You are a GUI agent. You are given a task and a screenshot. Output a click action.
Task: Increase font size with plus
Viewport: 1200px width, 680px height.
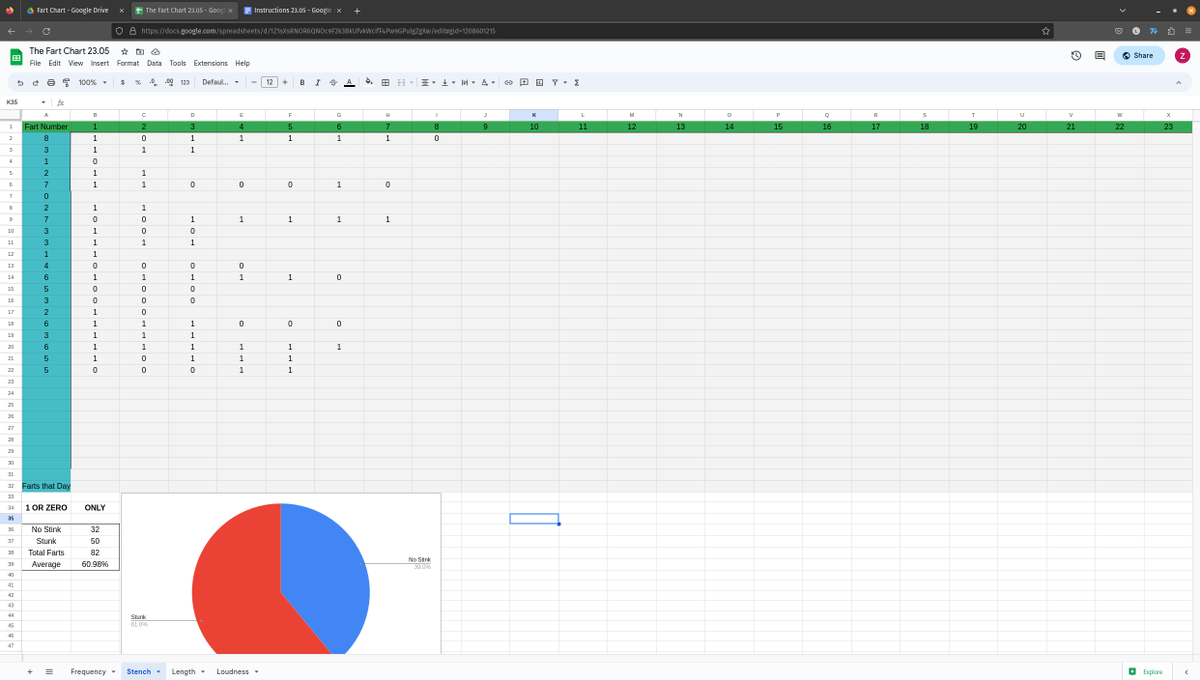pyautogui.click(x=285, y=82)
